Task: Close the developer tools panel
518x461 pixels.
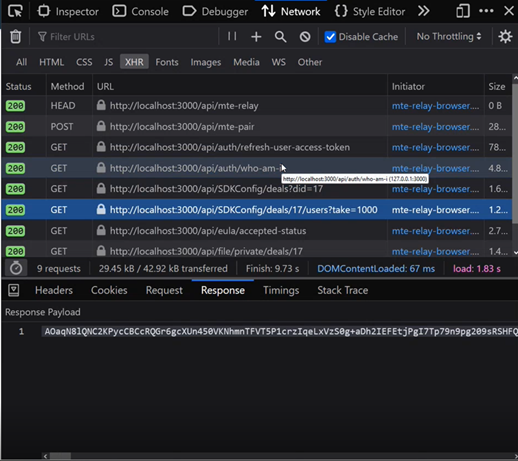Action: (x=509, y=11)
